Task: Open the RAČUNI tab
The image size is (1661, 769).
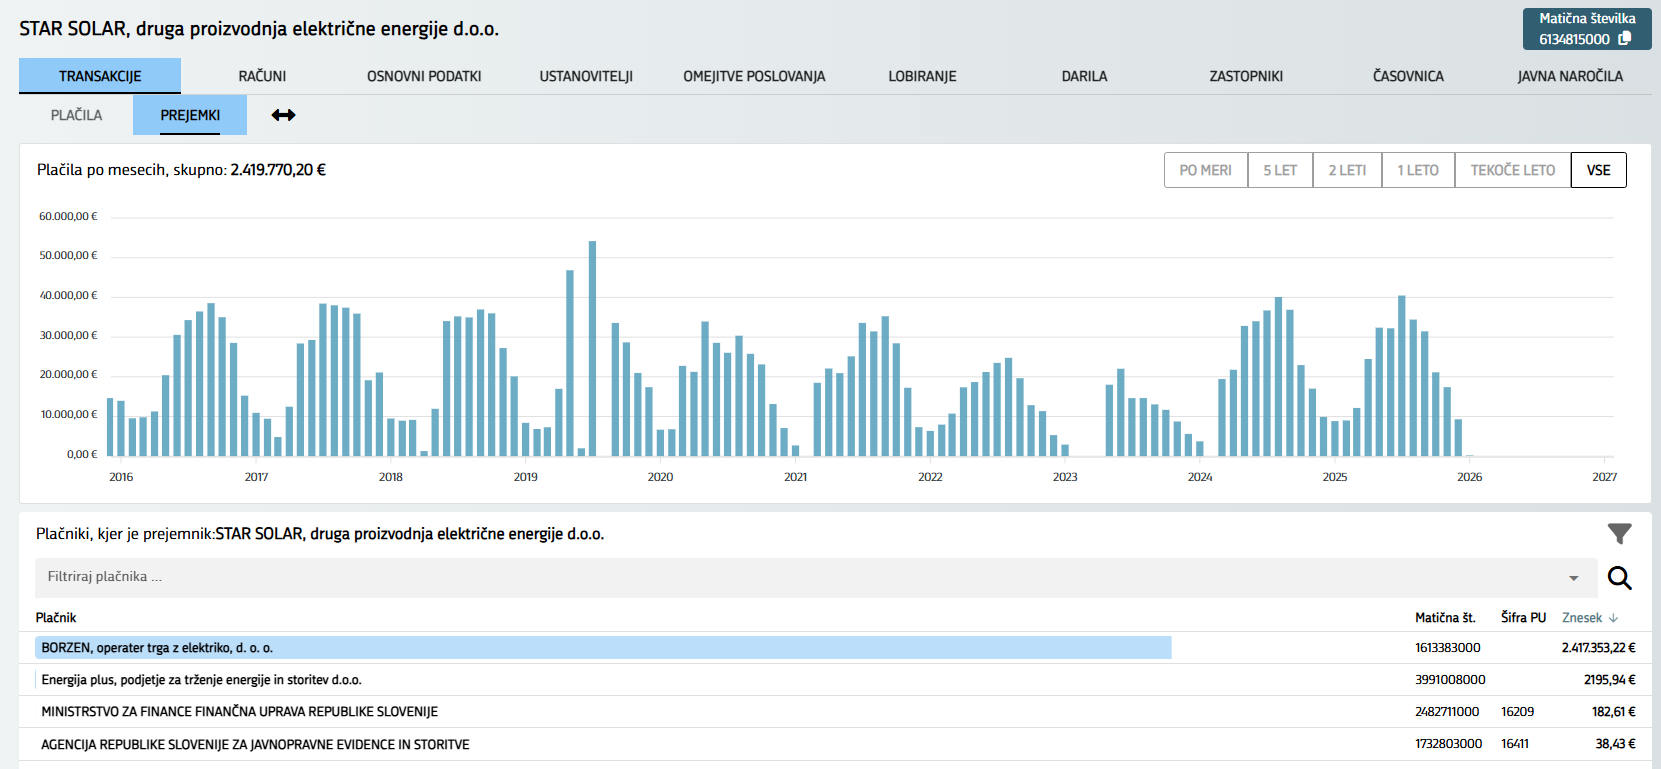Action: 262,76
